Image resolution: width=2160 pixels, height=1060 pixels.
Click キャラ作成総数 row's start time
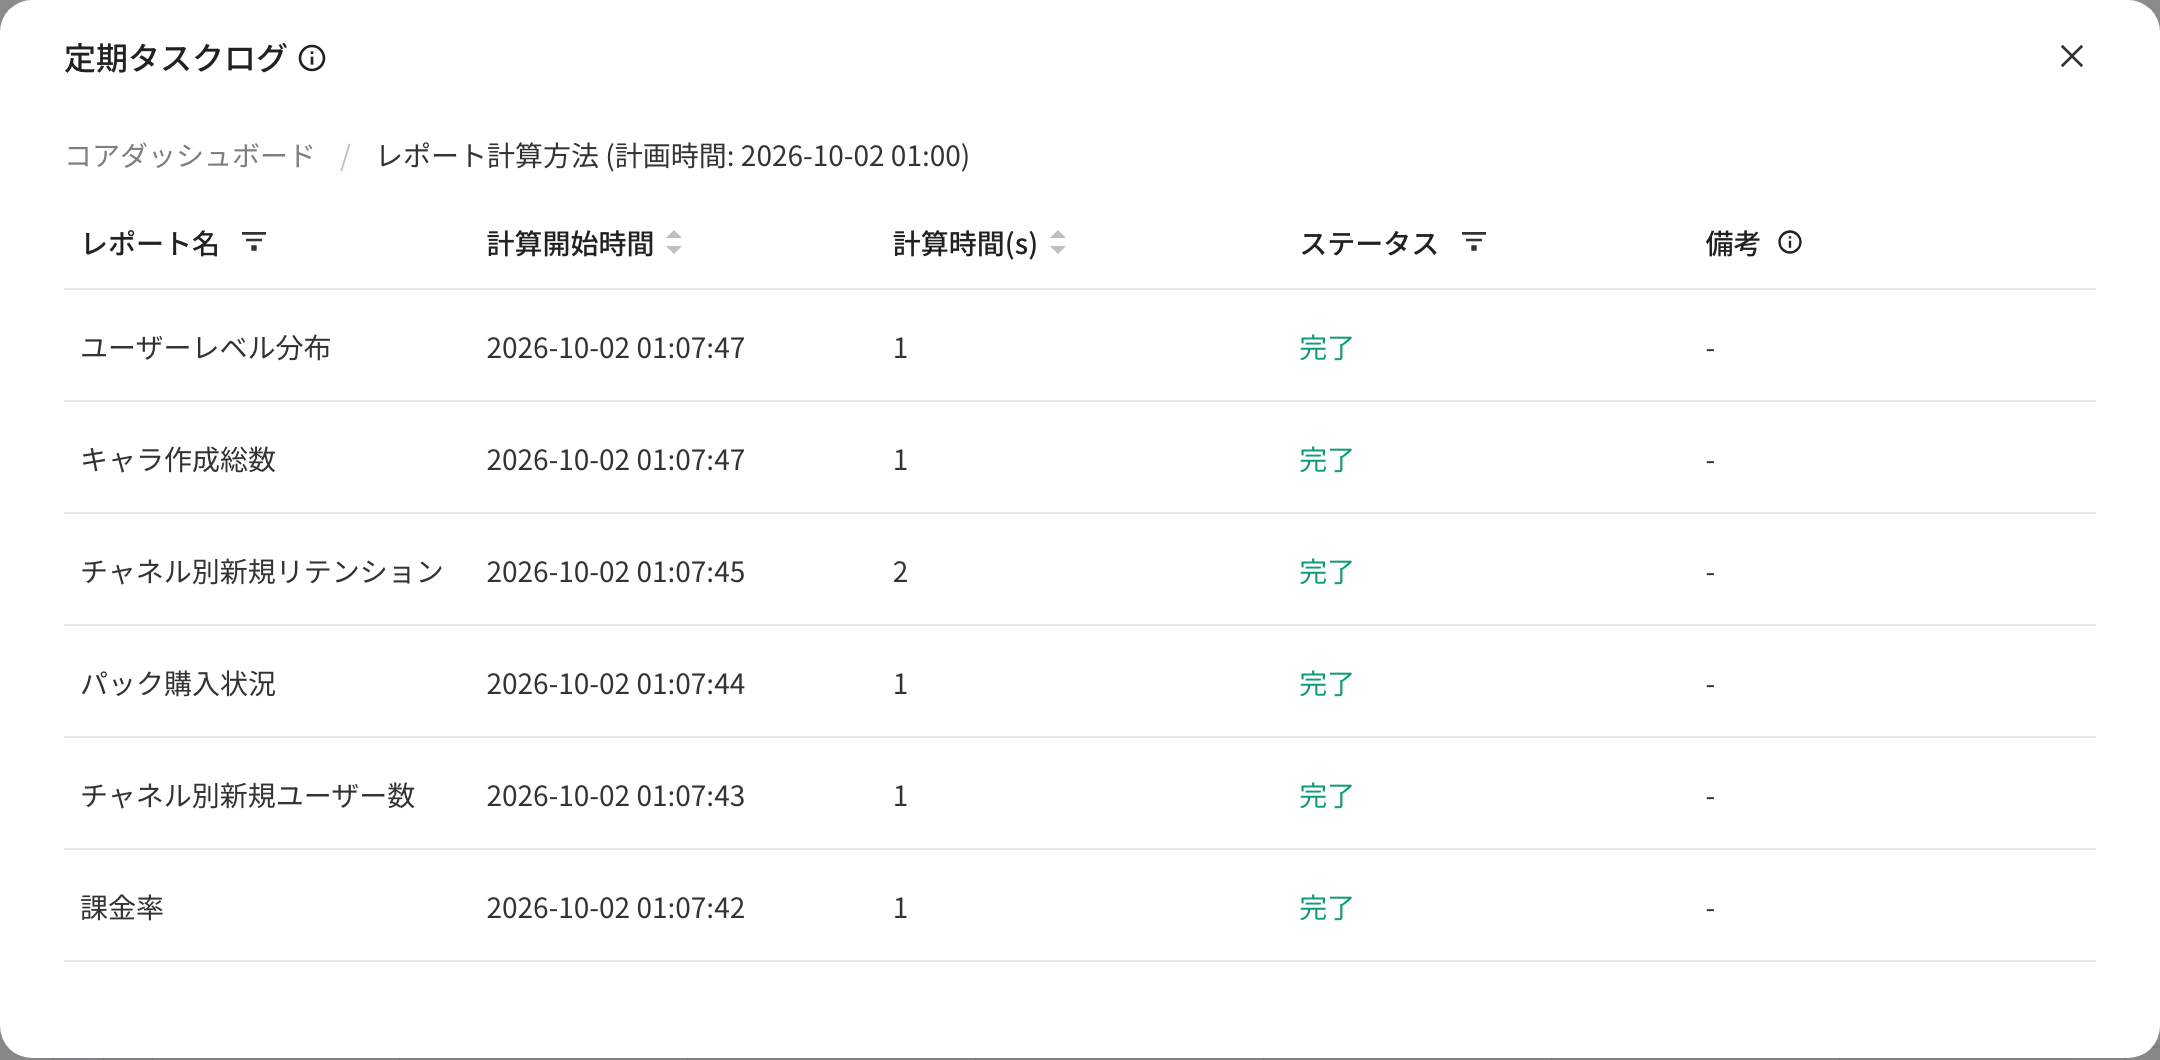(x=616, y=460)
